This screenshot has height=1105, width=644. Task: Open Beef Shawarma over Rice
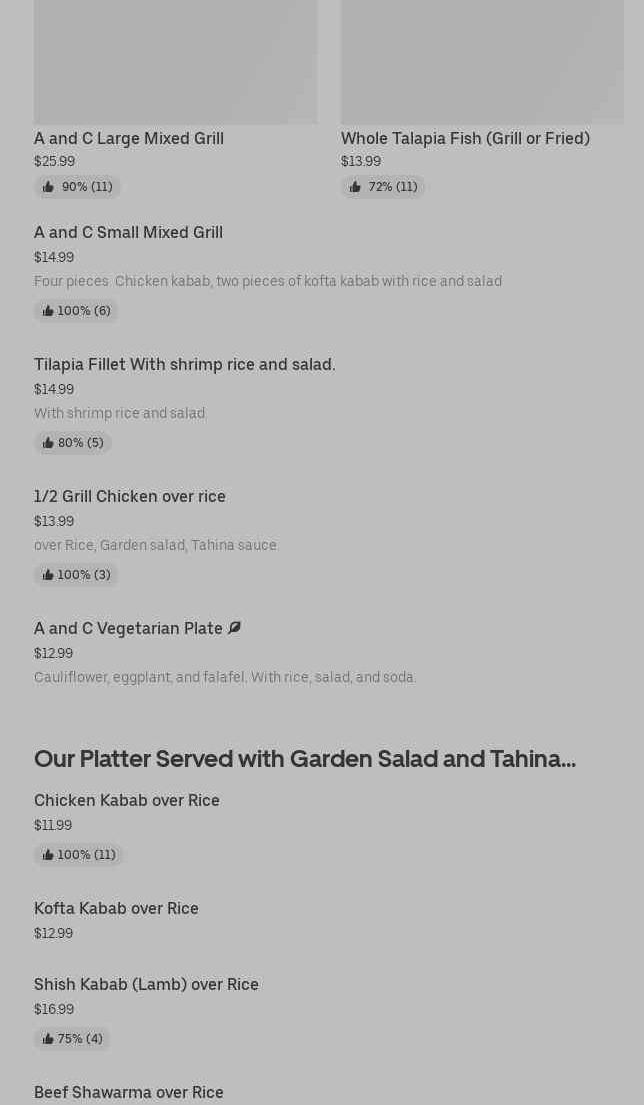(129, 1092)
